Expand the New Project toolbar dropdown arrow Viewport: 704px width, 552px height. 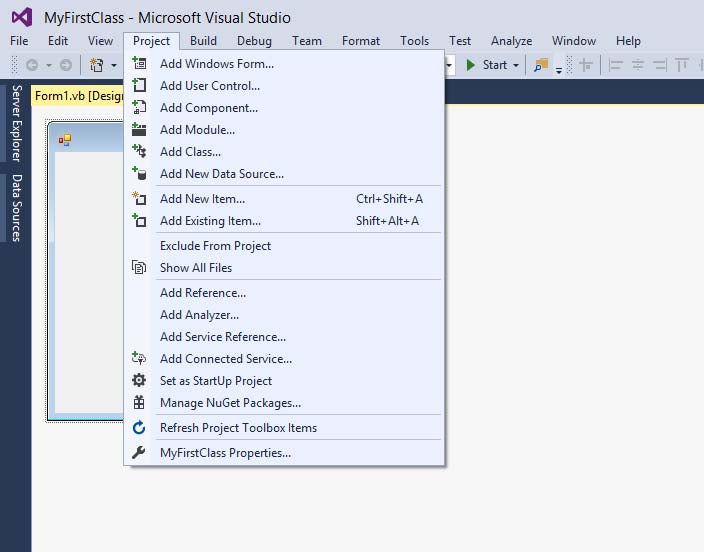(x=114, y=65)
